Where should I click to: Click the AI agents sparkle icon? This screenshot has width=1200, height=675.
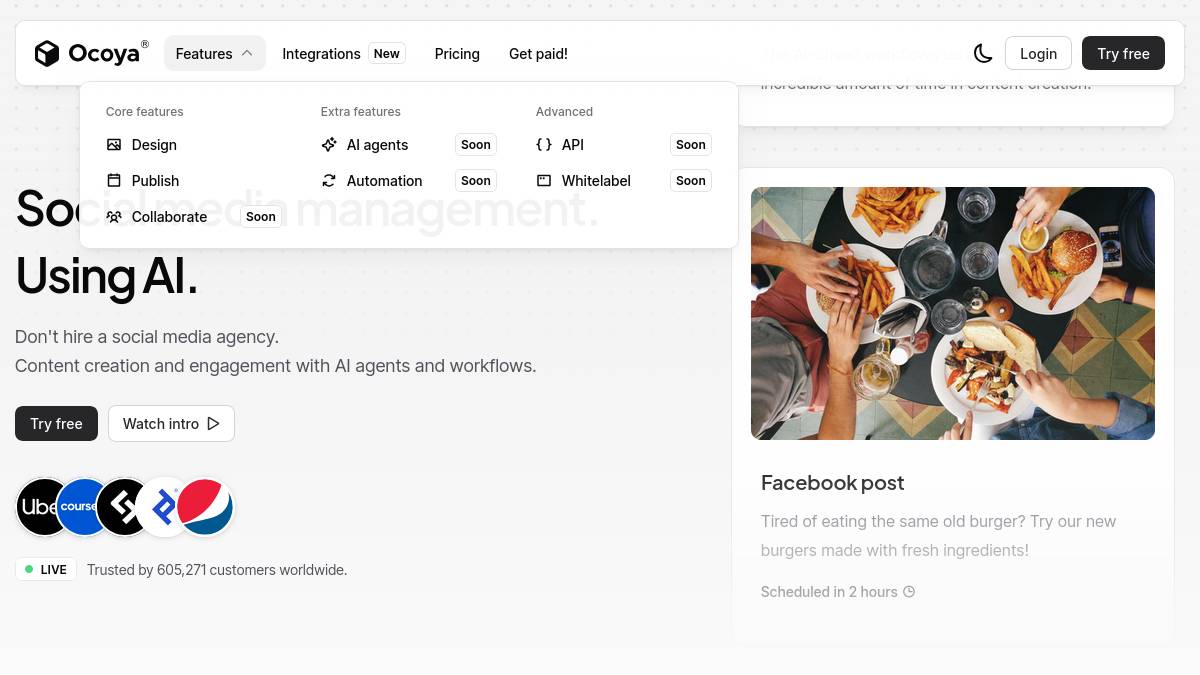(x=329, y=145)
